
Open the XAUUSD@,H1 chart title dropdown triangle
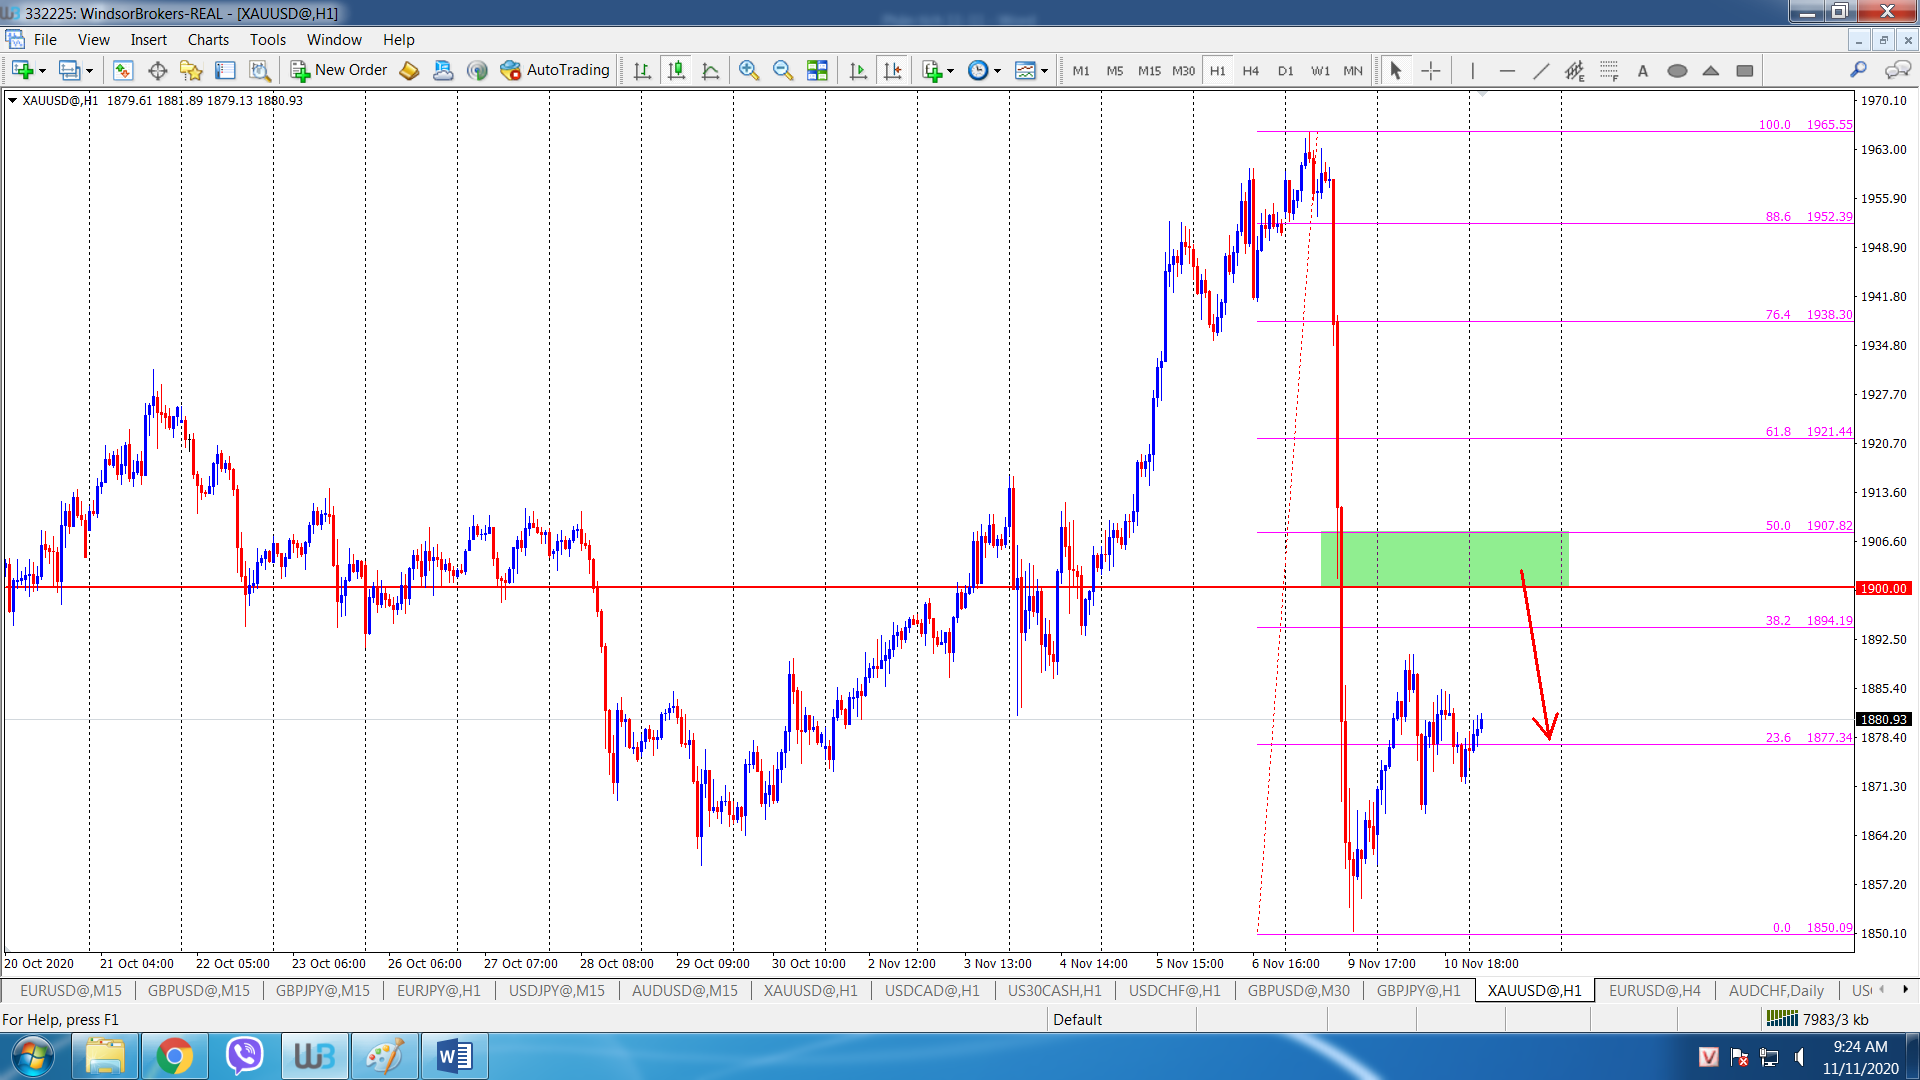pos(12,100)
